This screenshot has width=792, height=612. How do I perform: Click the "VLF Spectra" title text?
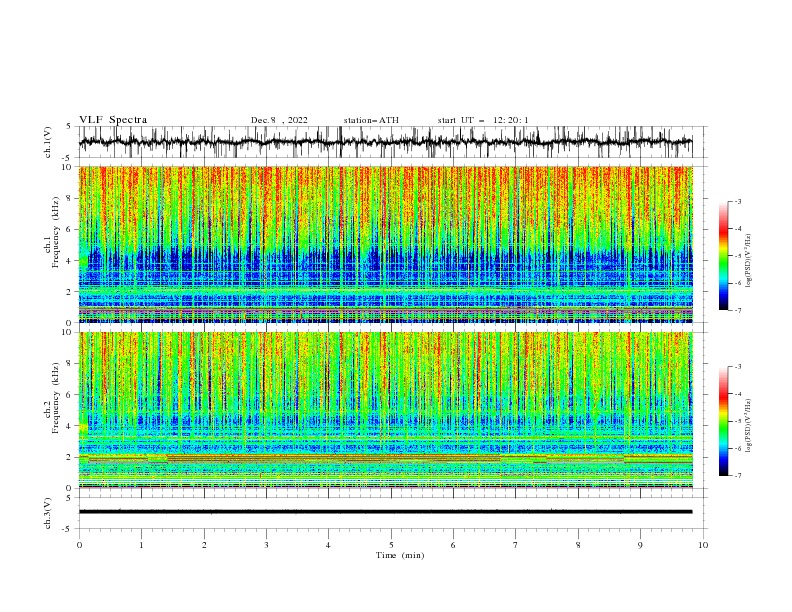pos(113,120)
